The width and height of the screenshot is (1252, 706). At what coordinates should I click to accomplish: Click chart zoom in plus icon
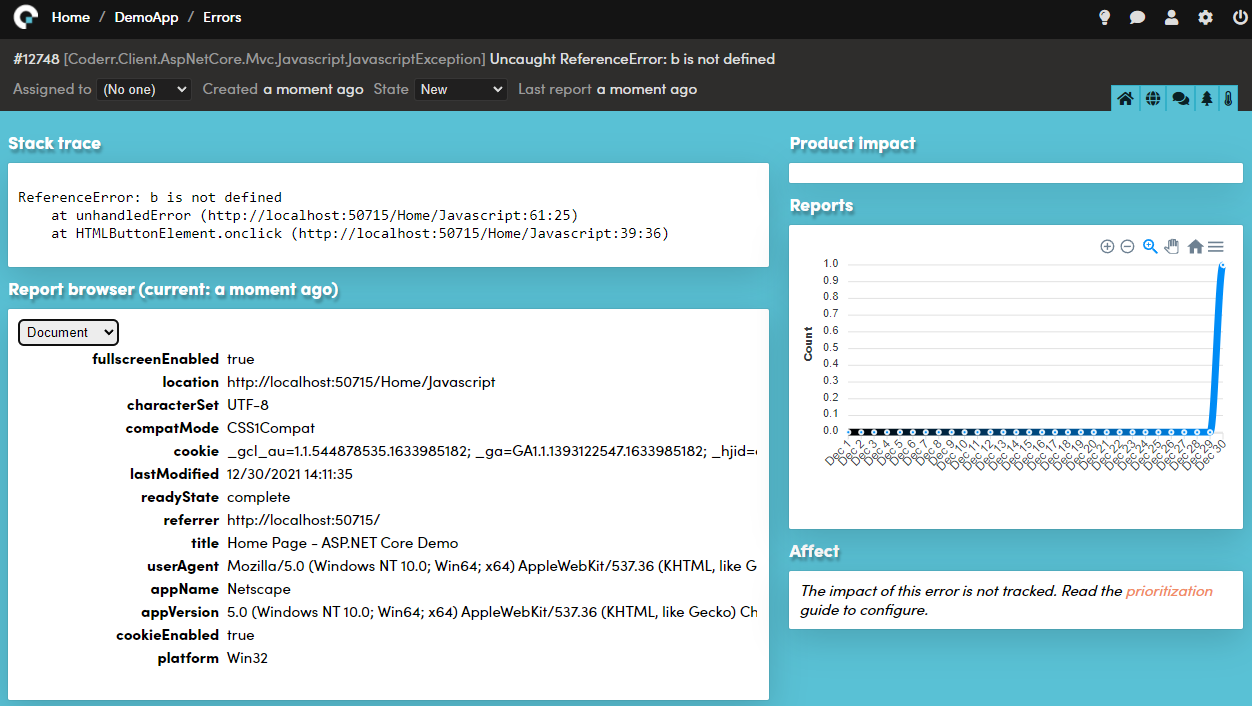coord(1107,246)
